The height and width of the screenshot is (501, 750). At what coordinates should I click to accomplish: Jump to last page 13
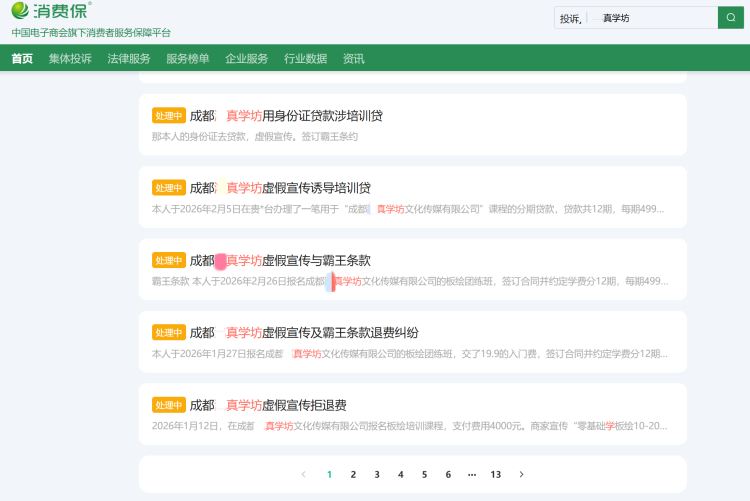[495, 474]
